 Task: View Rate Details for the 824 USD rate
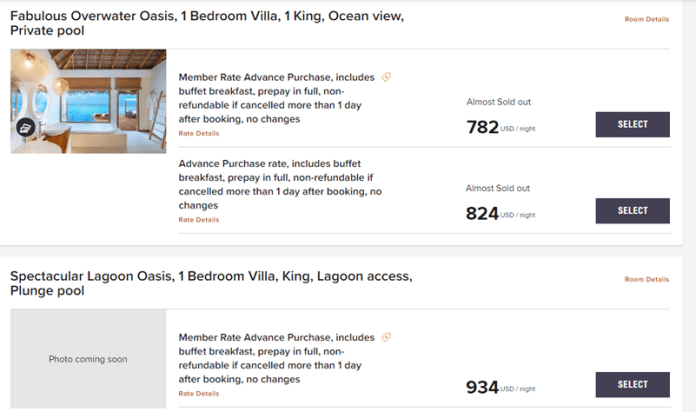click(199, 220)
